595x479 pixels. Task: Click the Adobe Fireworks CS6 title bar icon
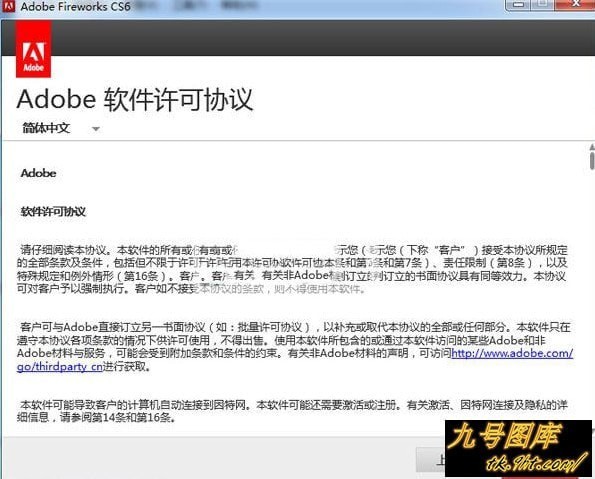coord(8,6)
